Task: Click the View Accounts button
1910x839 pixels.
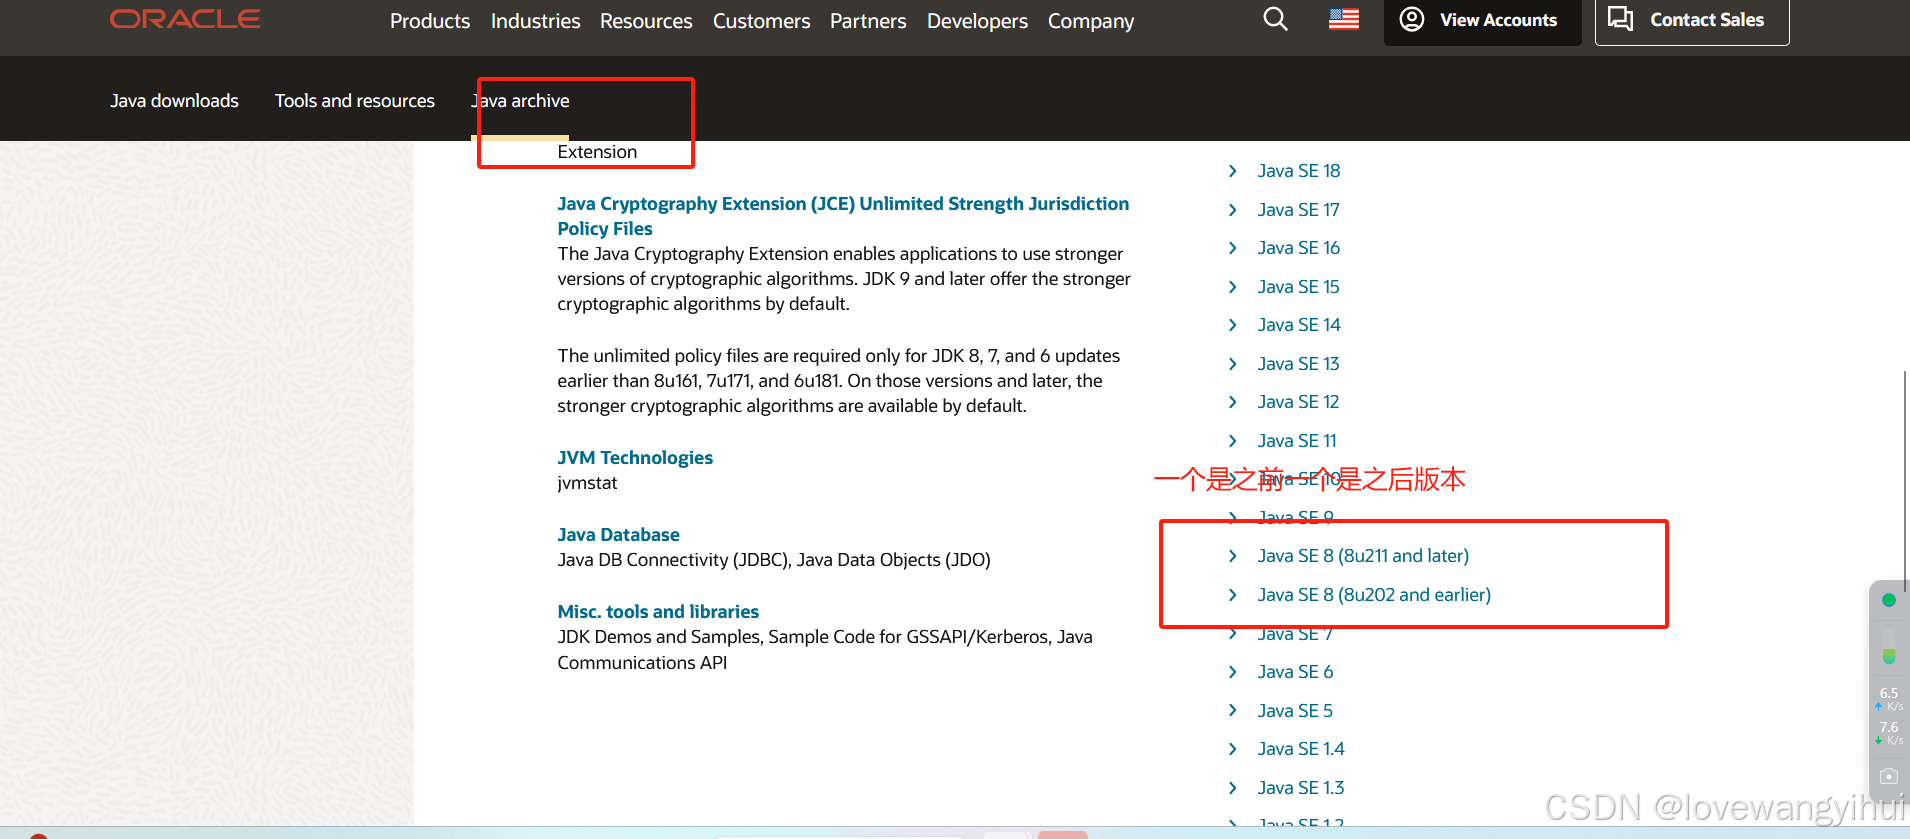Action: pyautogui.click(x=1482, y=21)
